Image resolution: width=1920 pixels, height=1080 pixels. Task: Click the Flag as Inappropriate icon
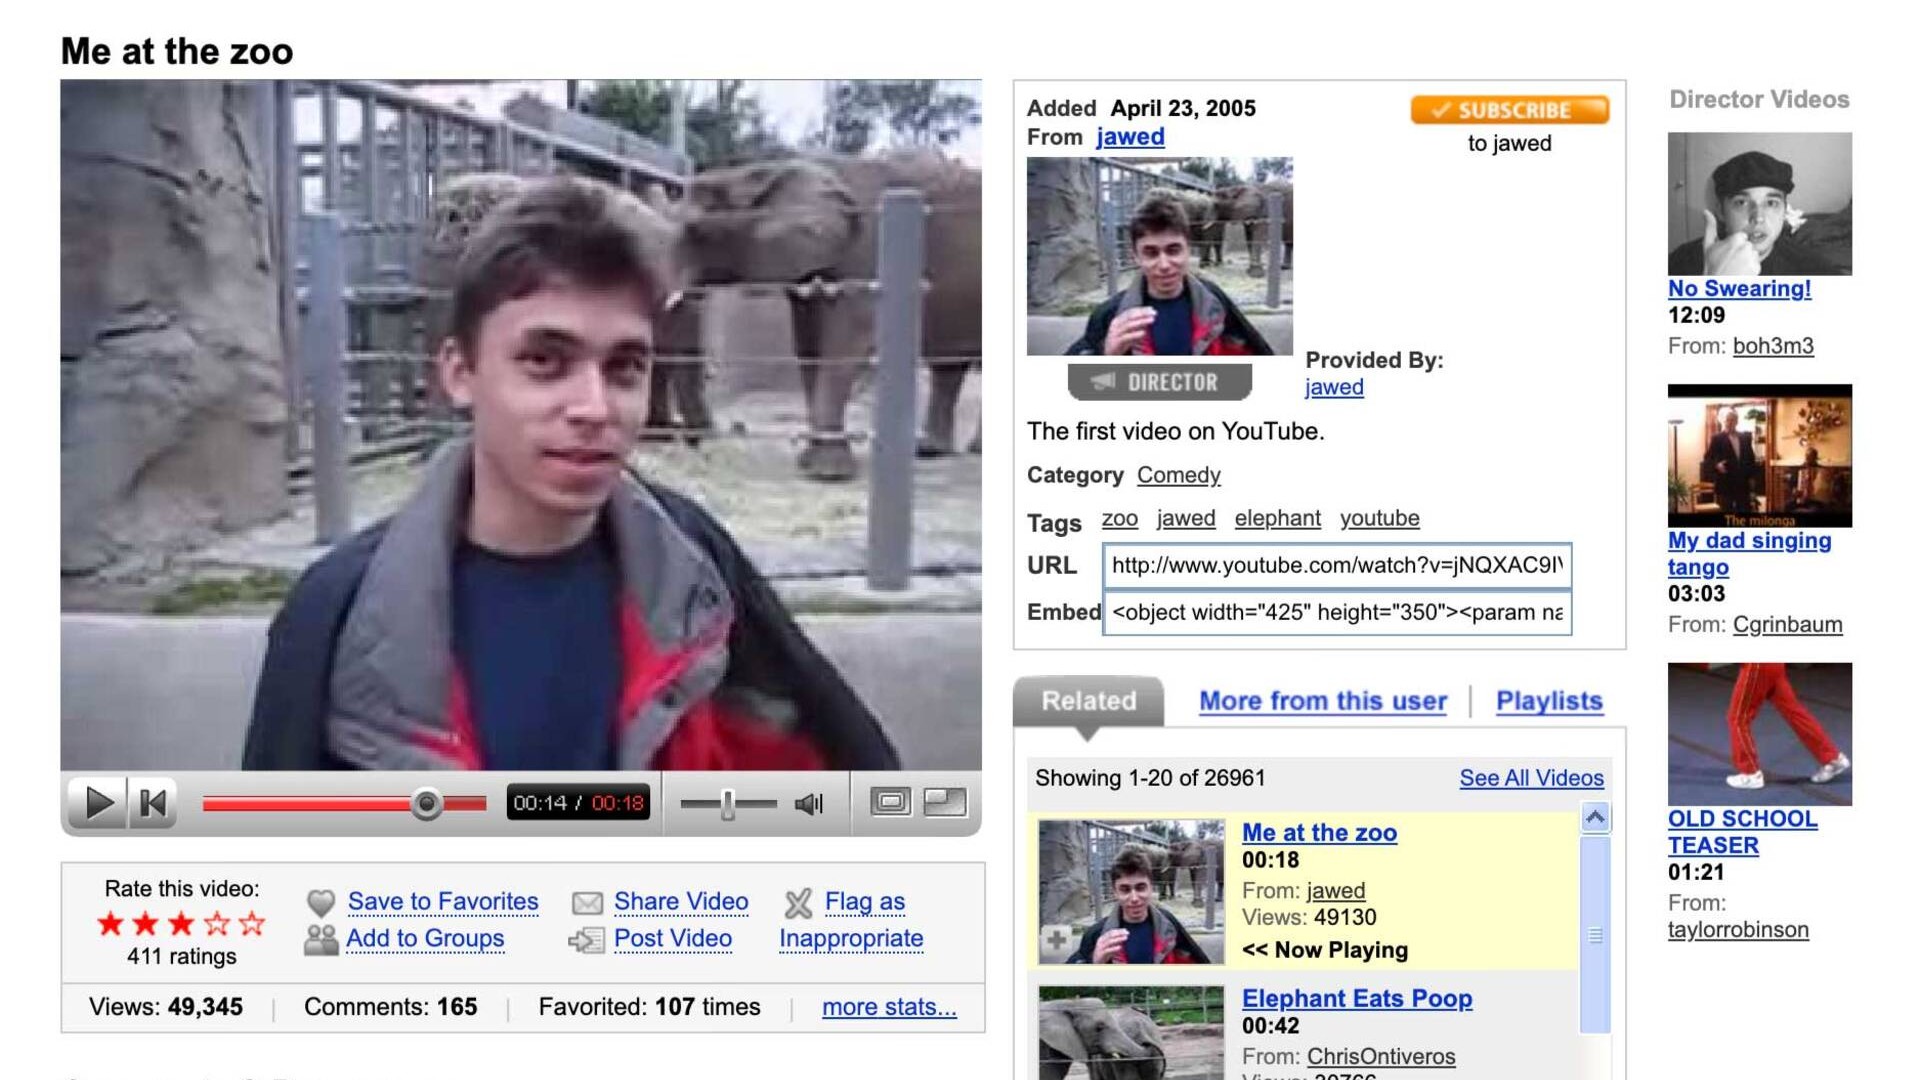click(x=798, y=903)
